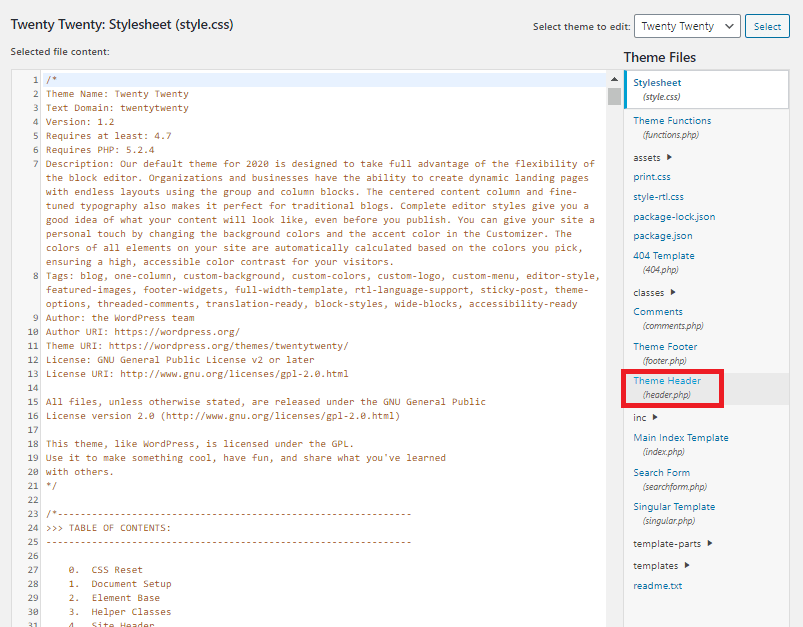This screenshot has height=627, width=803.
Task: Click on line 2 'Theme Name: Twenty Twenty'
Action: tap(117, 94)
